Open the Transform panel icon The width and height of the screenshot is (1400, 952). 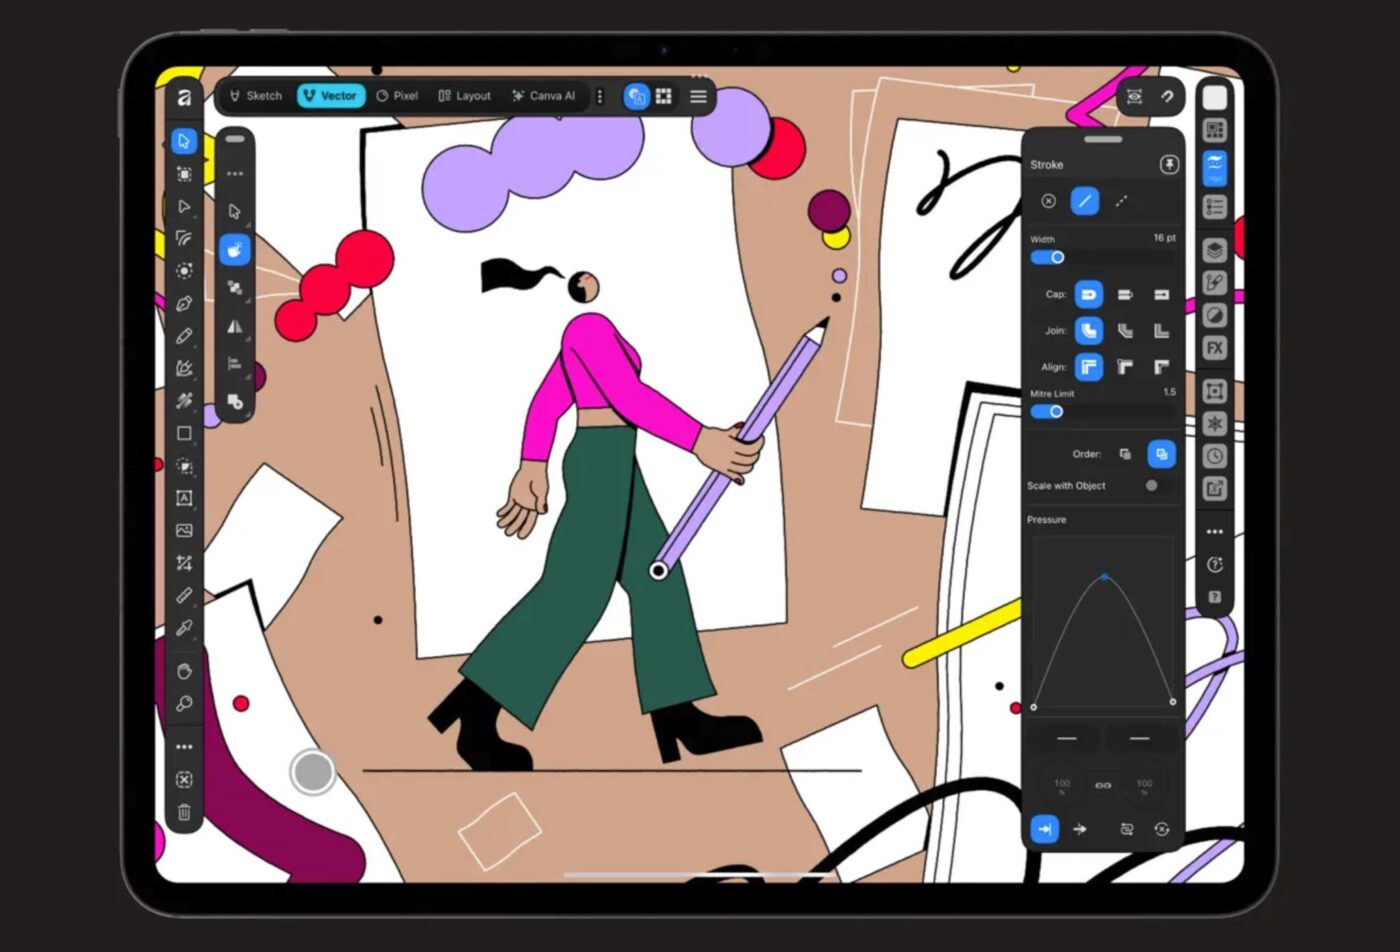(1215, 391)
